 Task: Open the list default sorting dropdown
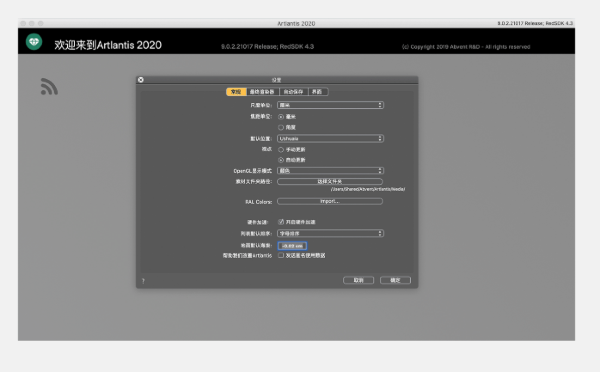[330, 233]
